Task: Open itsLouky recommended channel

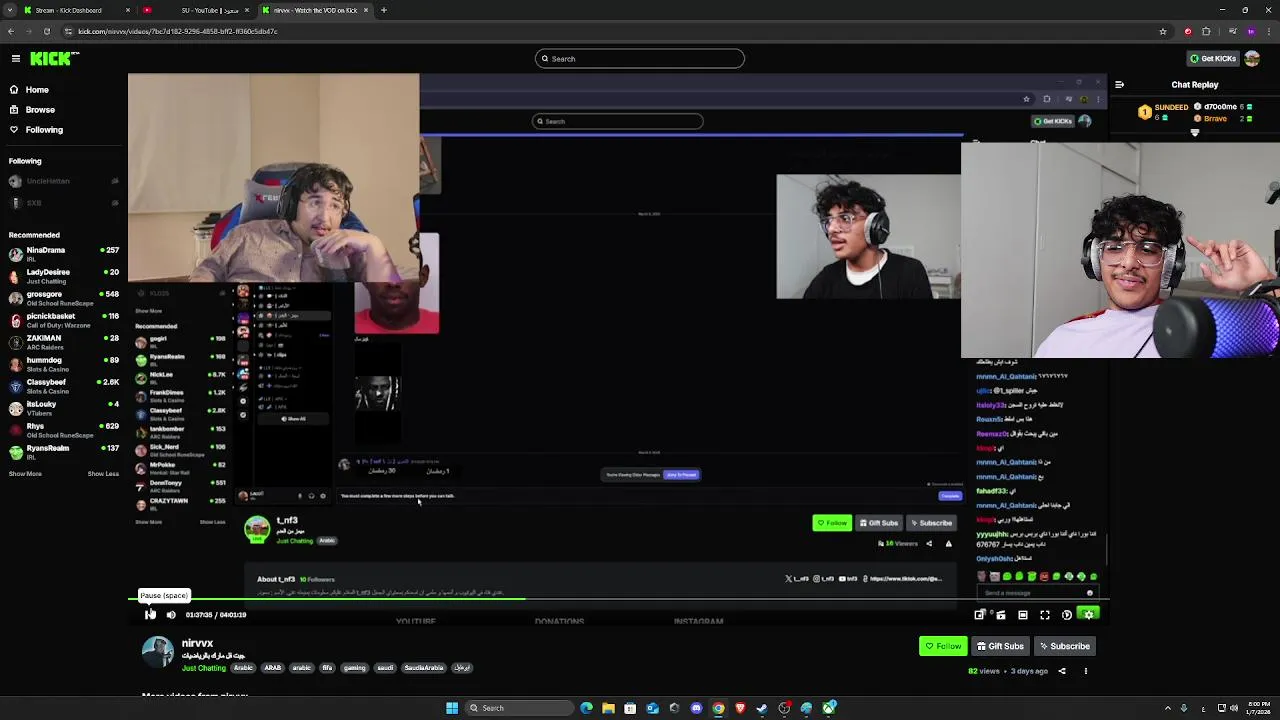Action: point(64,408)
